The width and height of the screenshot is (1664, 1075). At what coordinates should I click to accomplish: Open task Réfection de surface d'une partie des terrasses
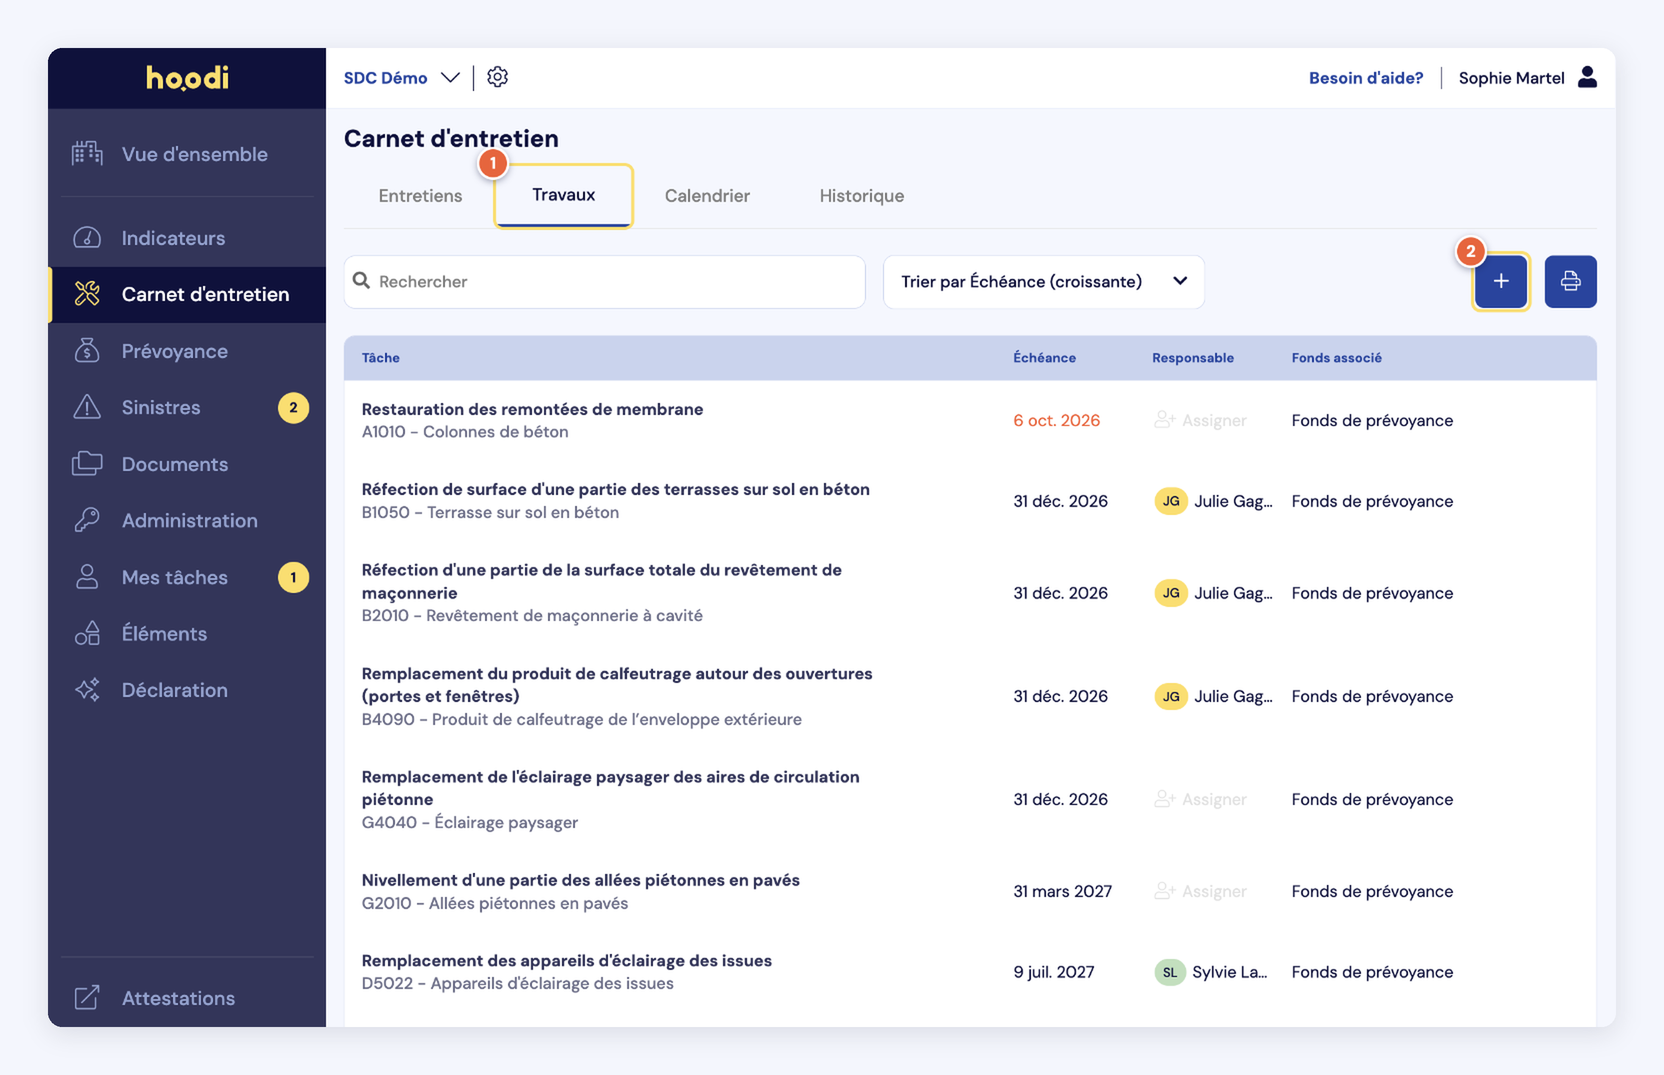(615, 489)
